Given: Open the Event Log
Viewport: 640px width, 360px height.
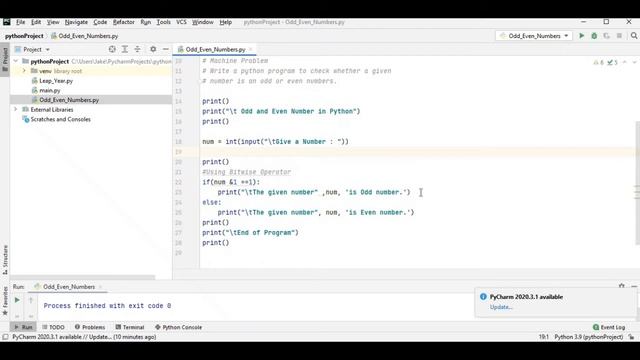Looking at the screenshot, I should pos(609,327).
